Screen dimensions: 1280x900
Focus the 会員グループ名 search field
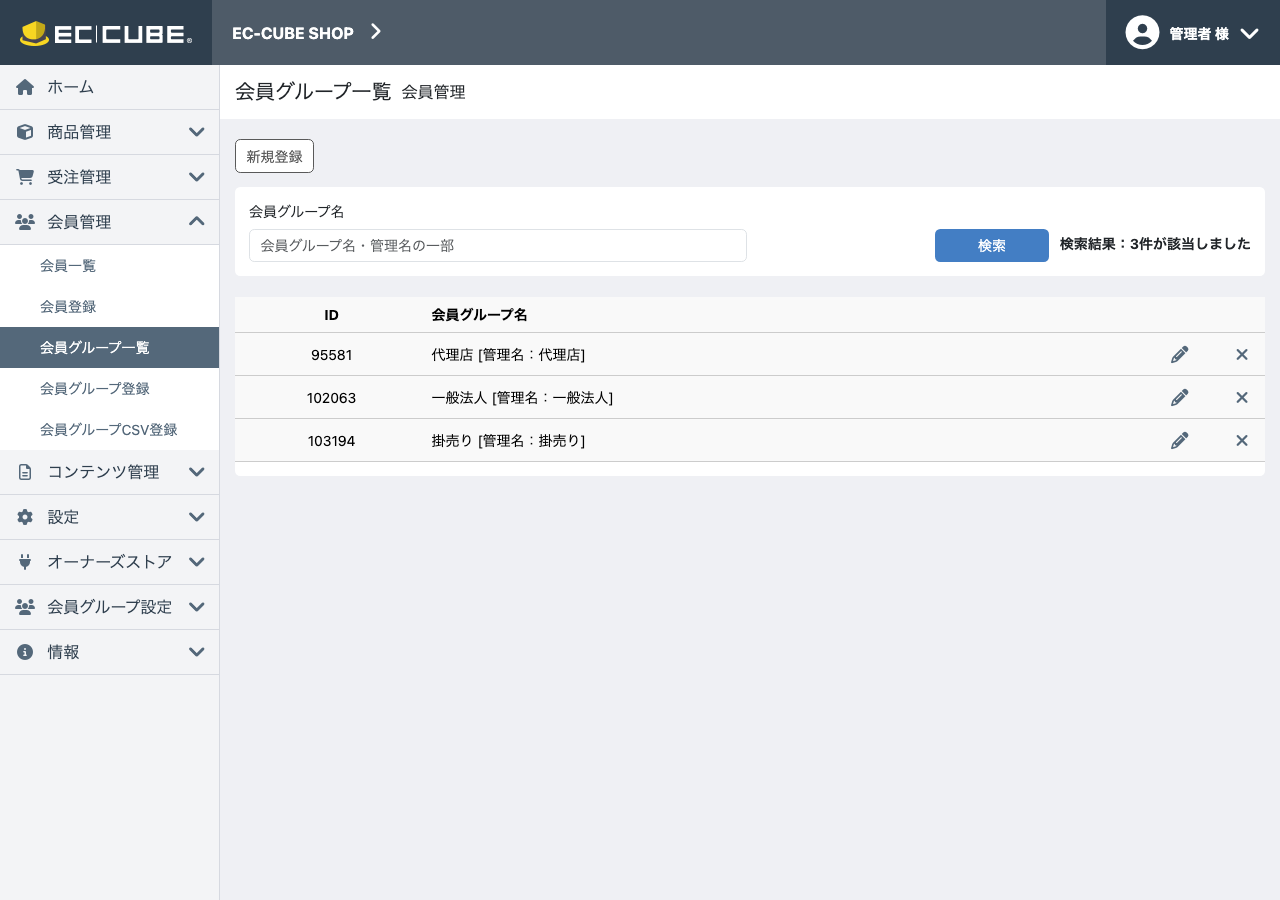(x=498, y=245)
